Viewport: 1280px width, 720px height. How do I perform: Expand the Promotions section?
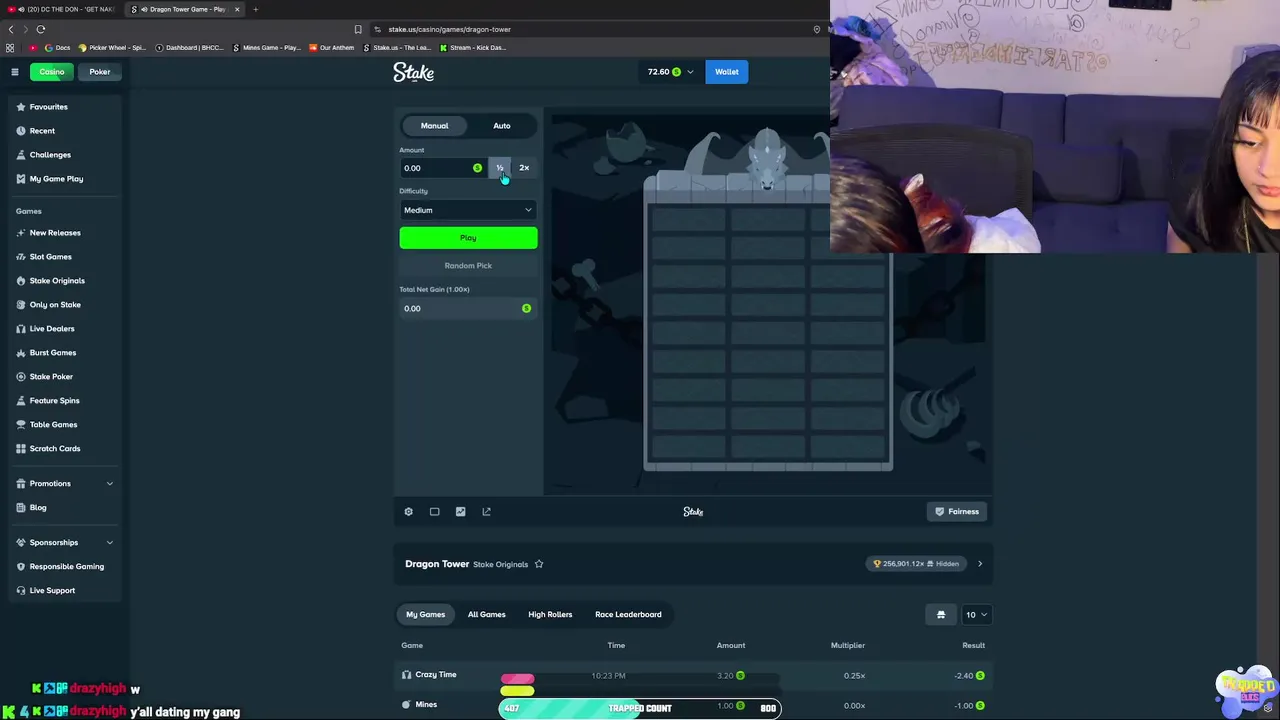point(64,484)
